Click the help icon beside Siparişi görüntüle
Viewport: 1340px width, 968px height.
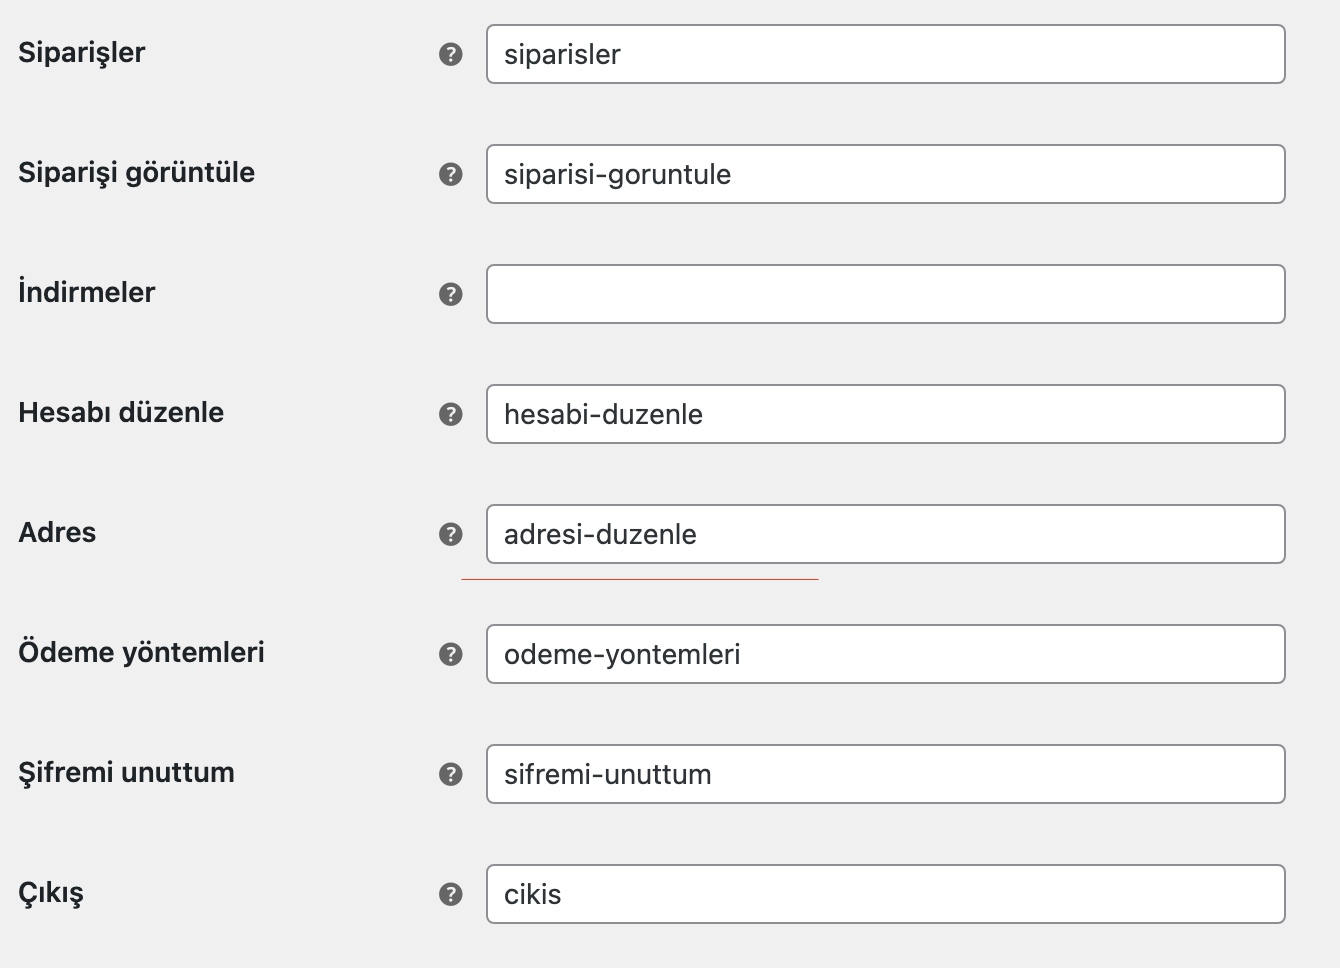[451, 174]
